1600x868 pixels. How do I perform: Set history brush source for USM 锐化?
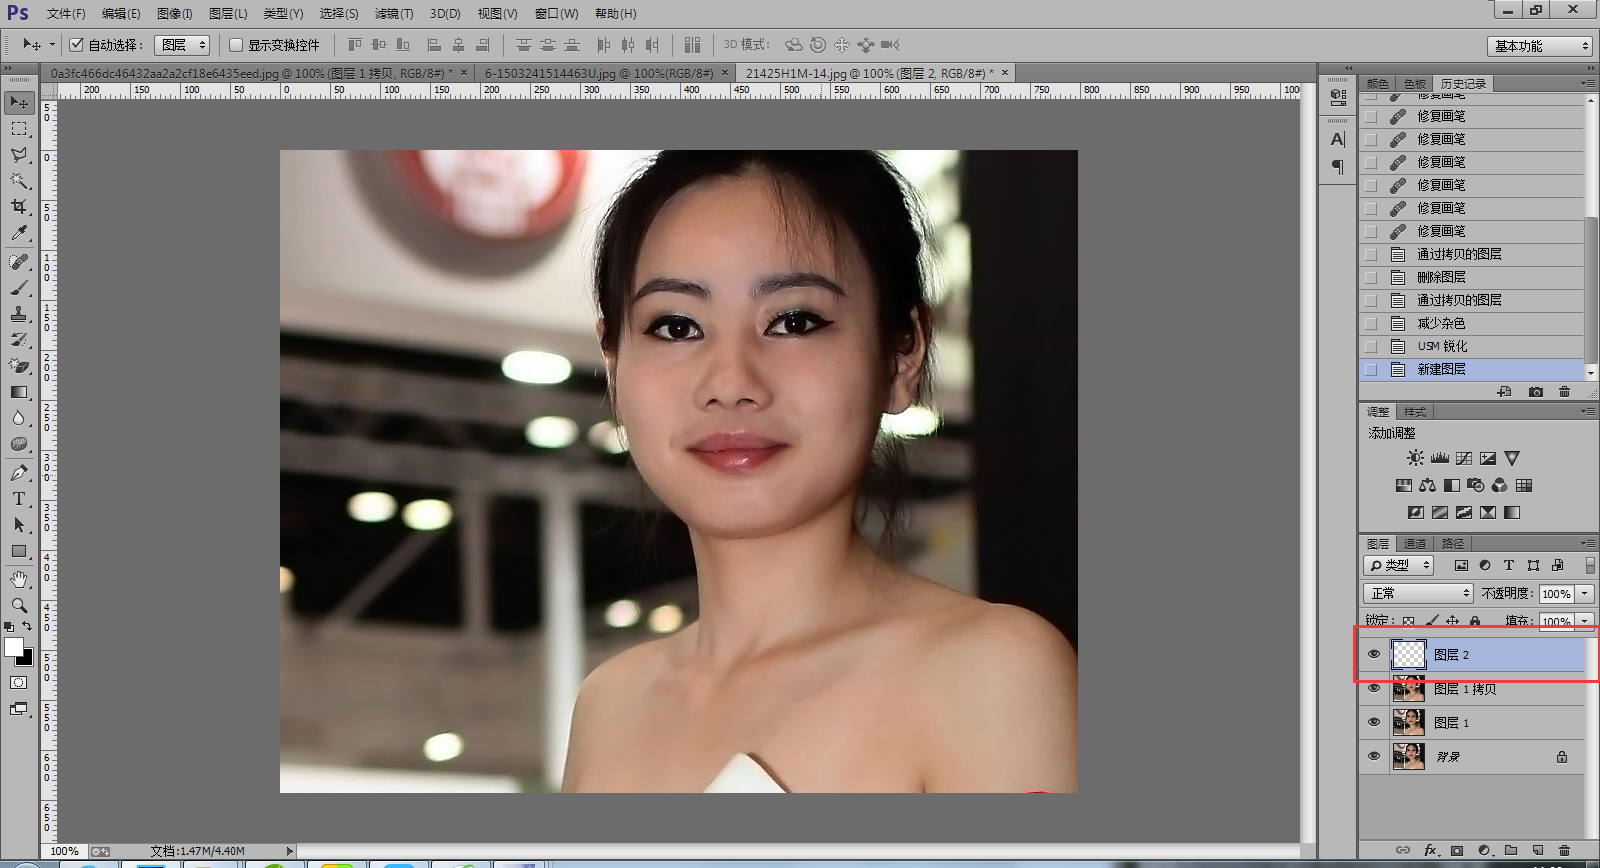click(1371, 346)
